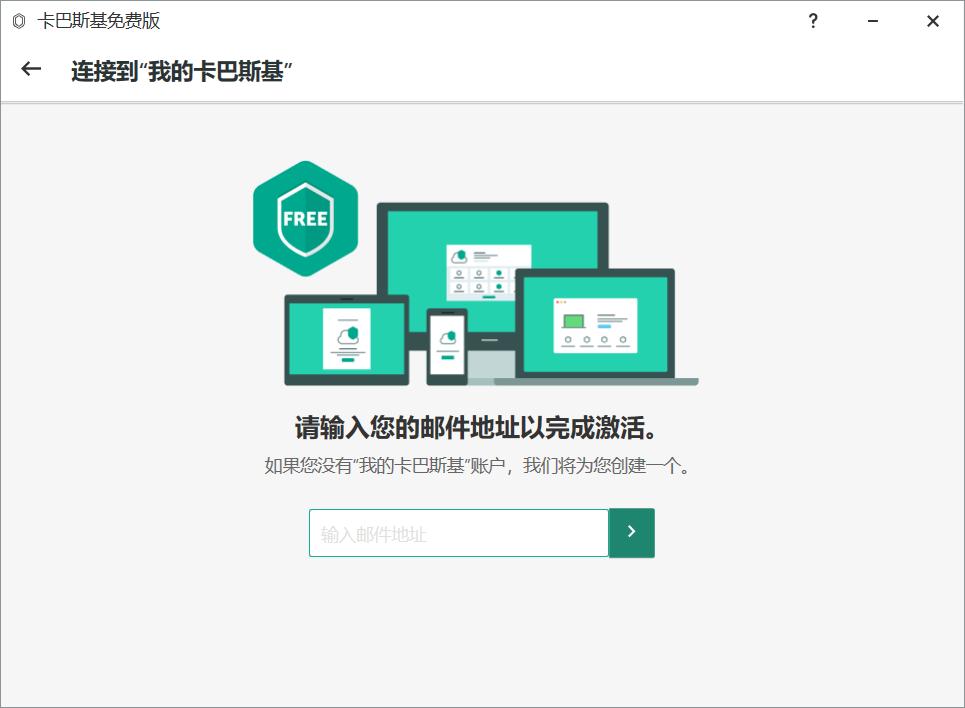Click the window title 卡巴斯基免费版
The image size is (965, 708).
98,21
